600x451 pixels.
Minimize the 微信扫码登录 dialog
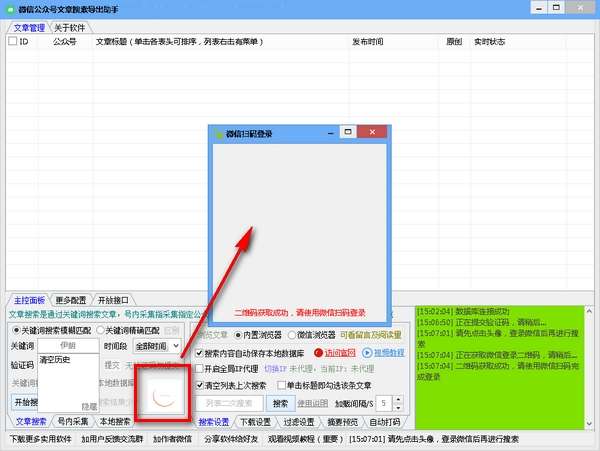(x=331, y=133)
